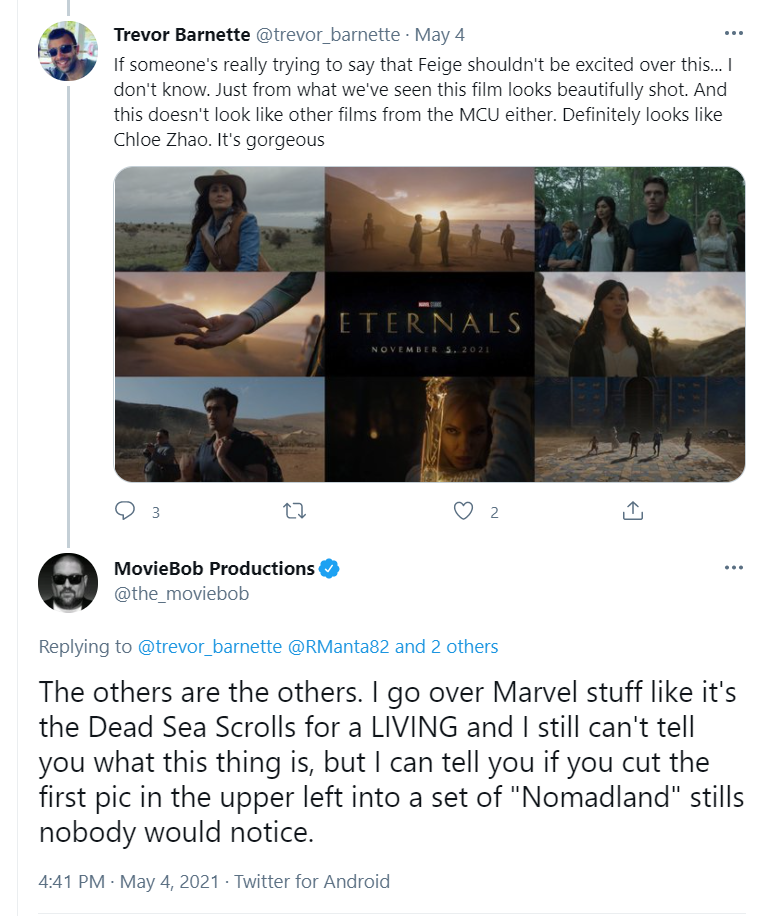The height and width of the screenshot is (916, 765).
Task: Open the Trevor Barnette display name
Action: click(182, 34)
